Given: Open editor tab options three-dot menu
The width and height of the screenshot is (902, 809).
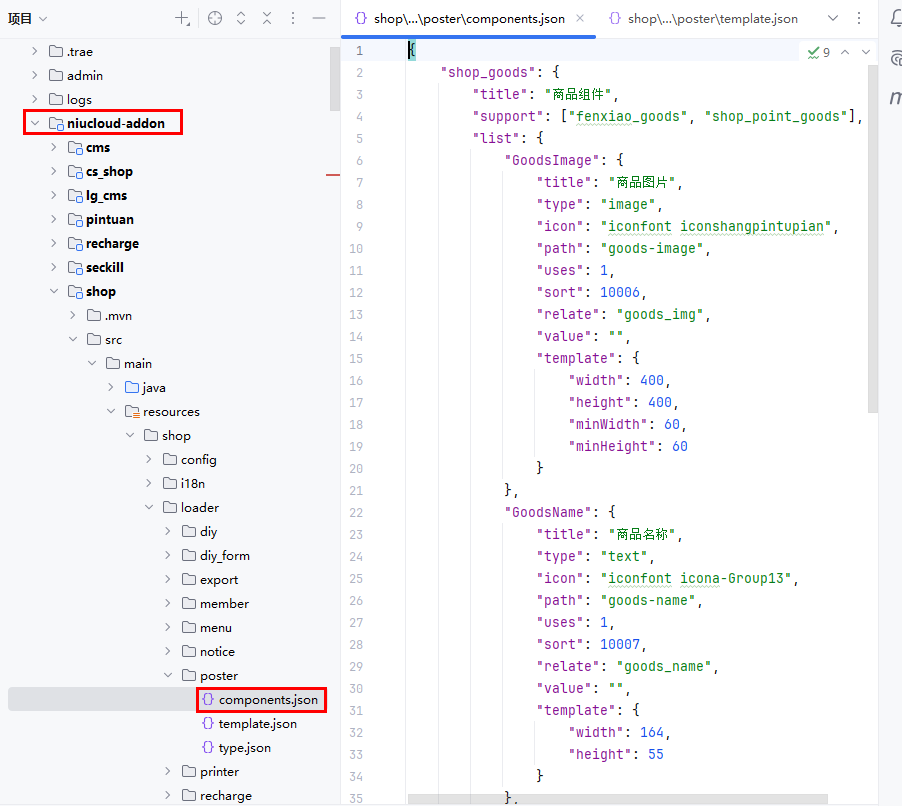Looking at the screenshot, I should pos(860,18).
